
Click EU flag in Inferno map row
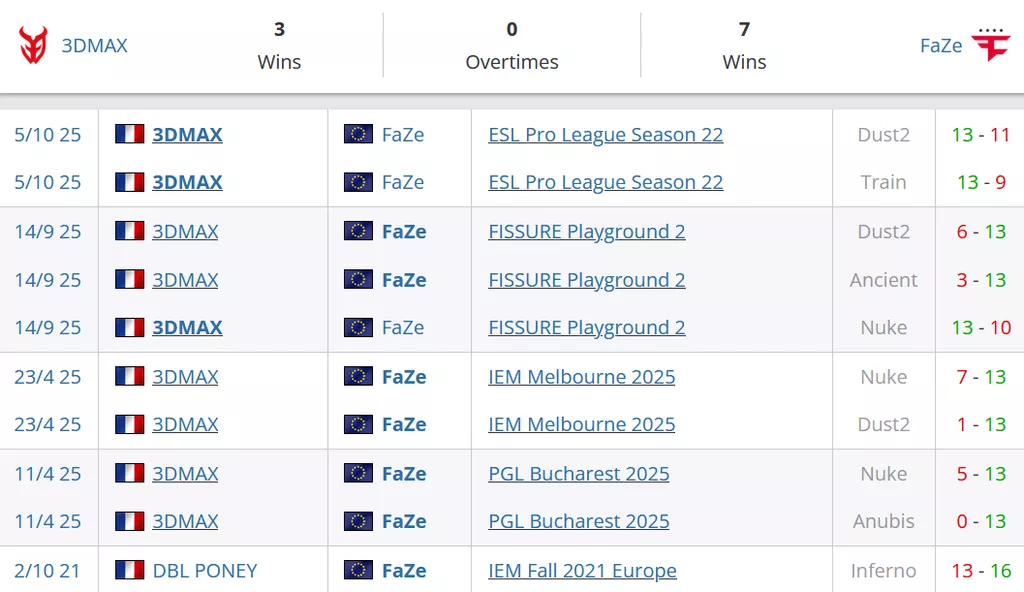(x=358, y=570)
